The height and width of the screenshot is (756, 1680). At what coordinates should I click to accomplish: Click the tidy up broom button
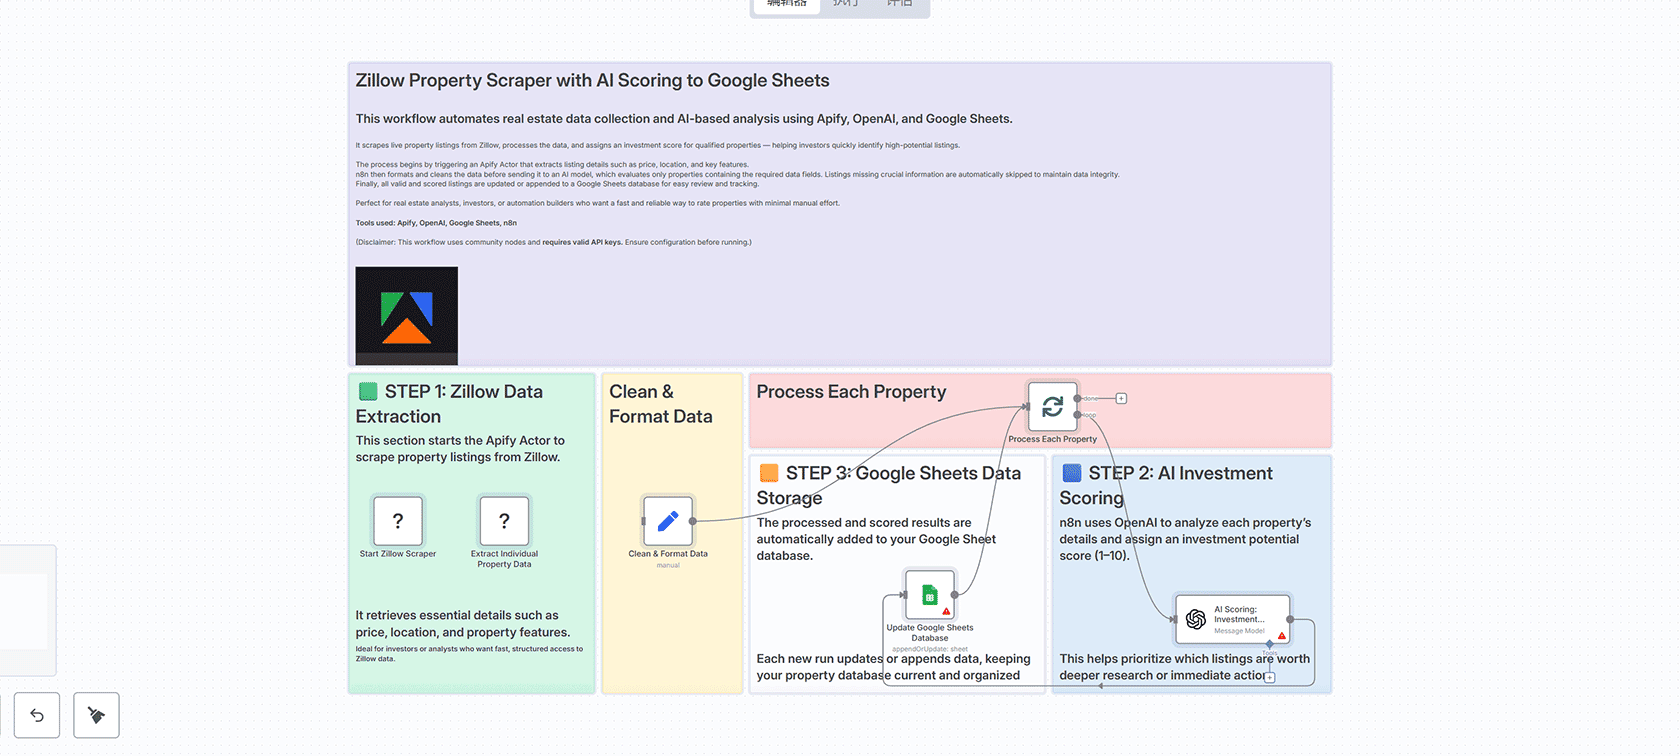click(96, 715)
